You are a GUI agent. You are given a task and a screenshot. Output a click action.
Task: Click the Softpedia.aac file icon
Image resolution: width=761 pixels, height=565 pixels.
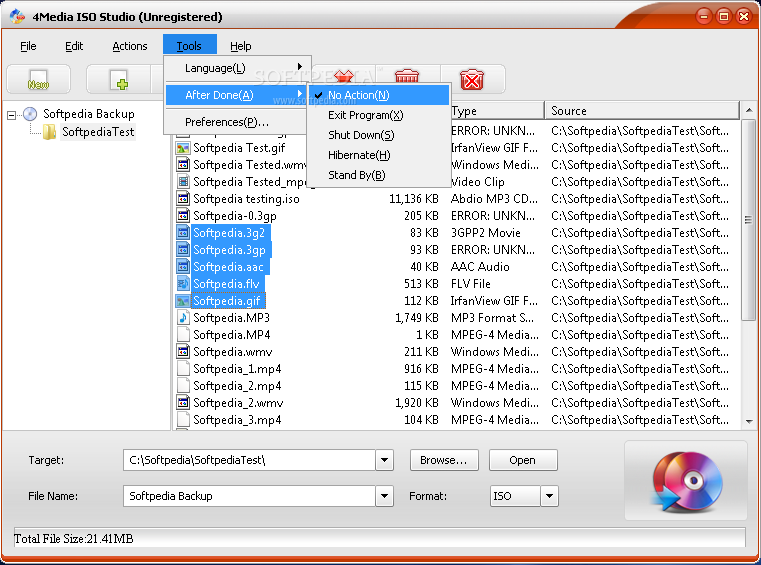(x=183, y=267)
